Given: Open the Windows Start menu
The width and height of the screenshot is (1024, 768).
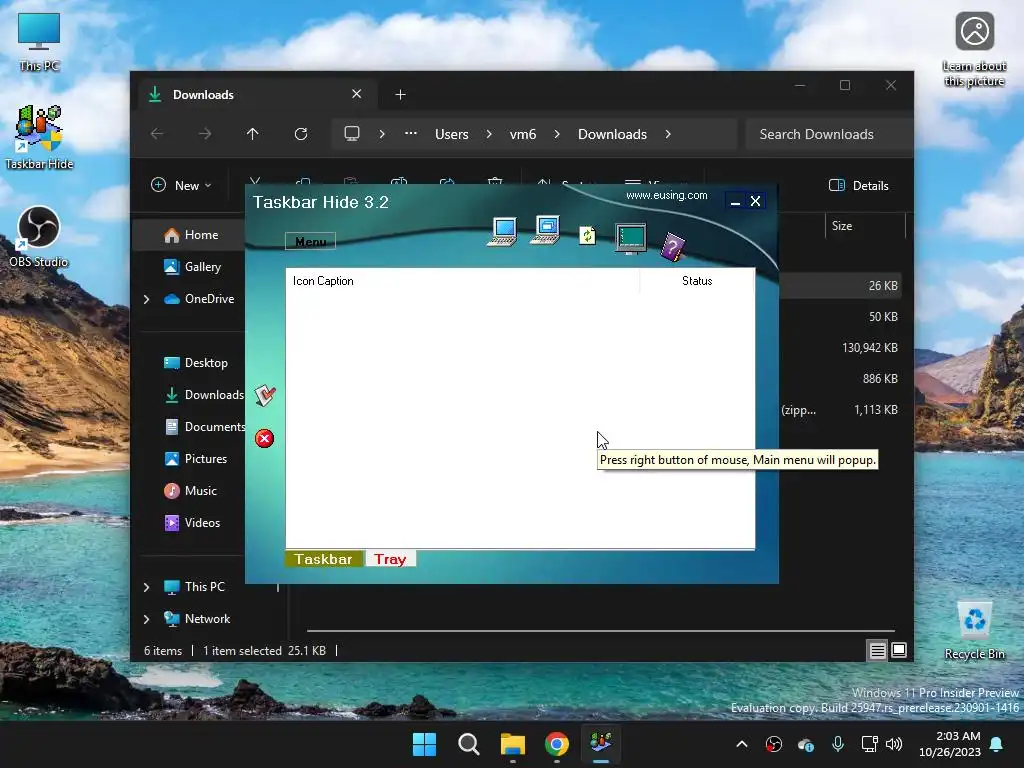Looking at the screenshot, I should (x=424, y=744).
